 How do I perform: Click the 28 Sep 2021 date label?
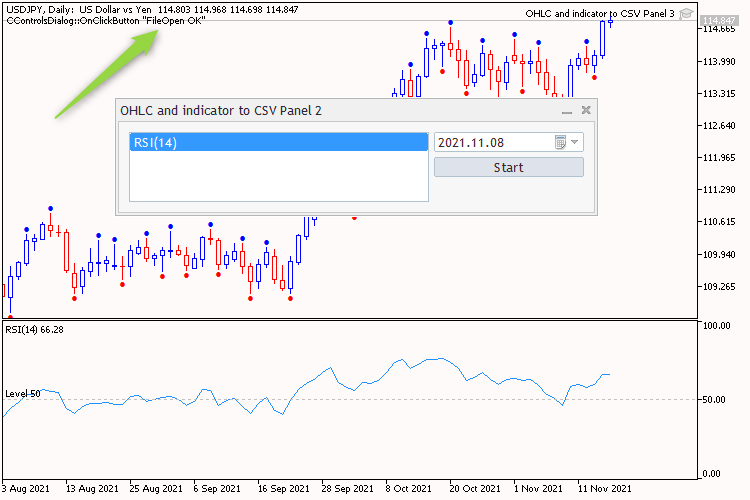(x=347, y=489)
